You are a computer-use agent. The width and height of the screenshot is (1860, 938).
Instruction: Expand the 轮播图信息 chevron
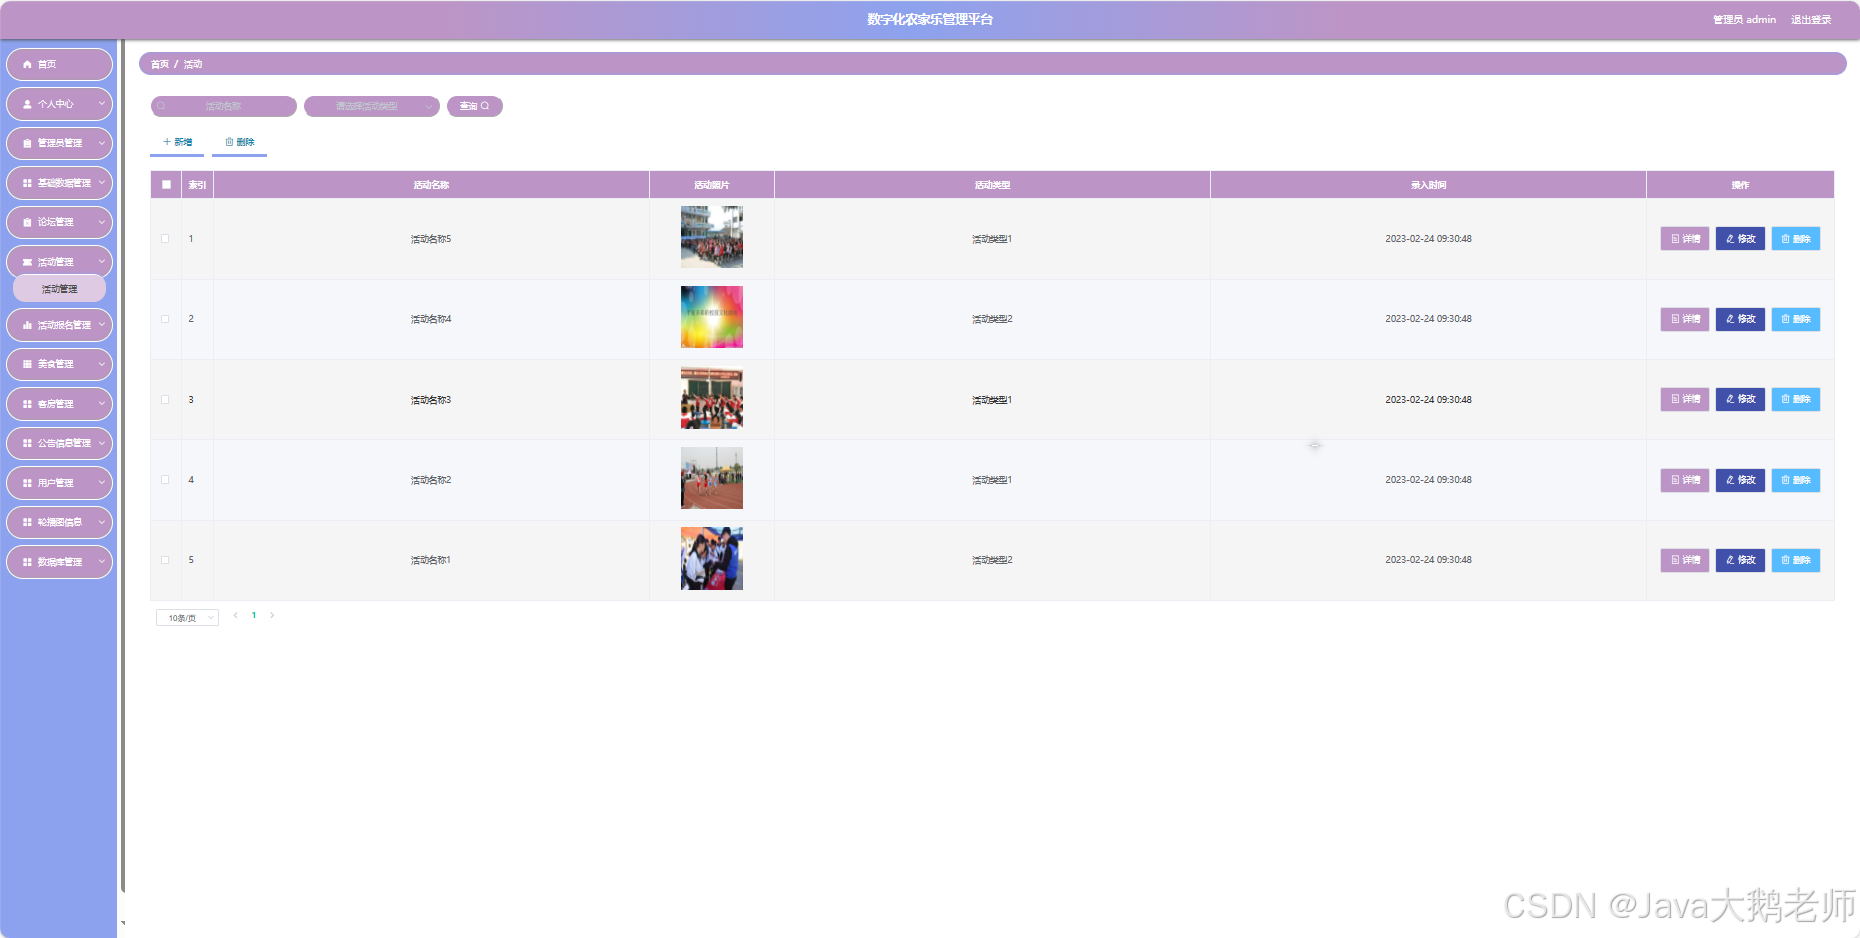tap(101, 522)
